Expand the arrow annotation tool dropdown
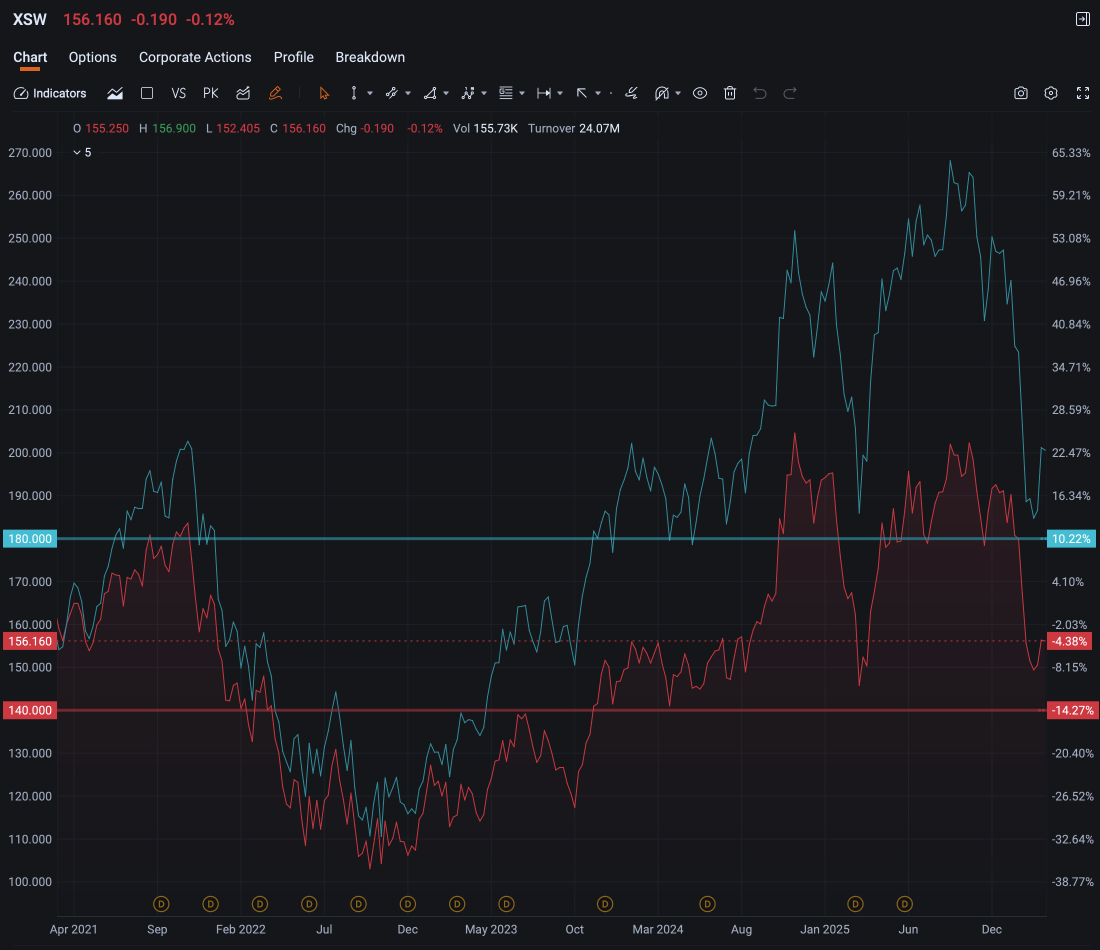1100x950 pixels. 598,93
